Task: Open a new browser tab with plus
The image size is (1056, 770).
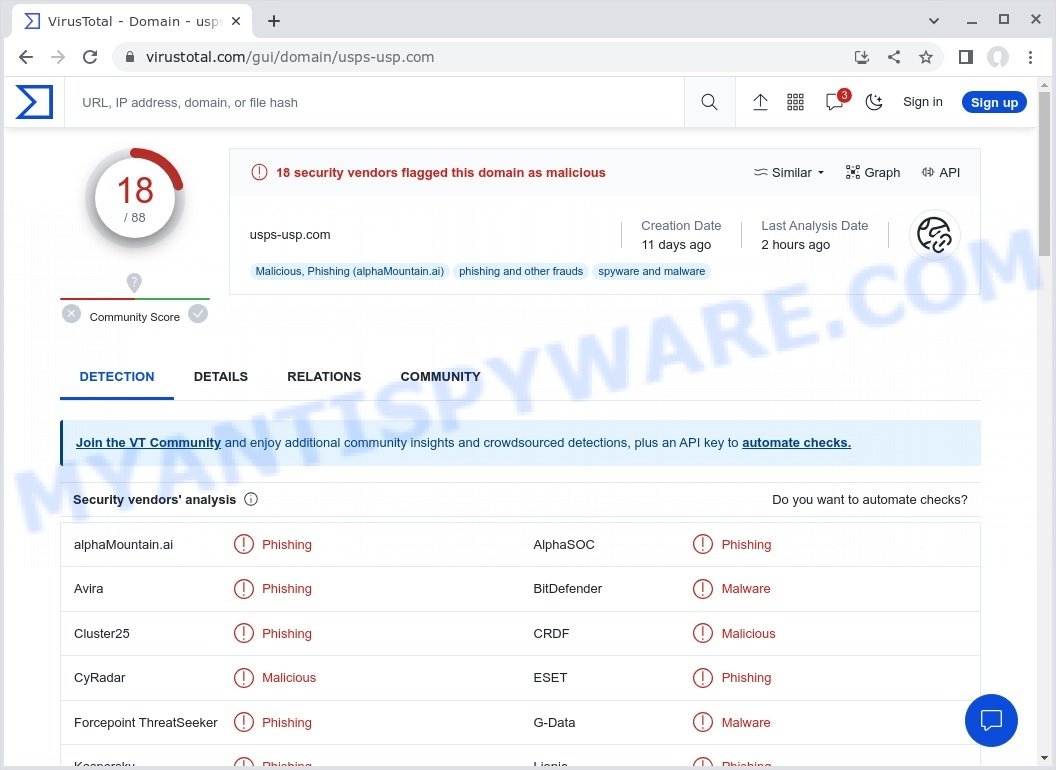Action: pos(274,21)
